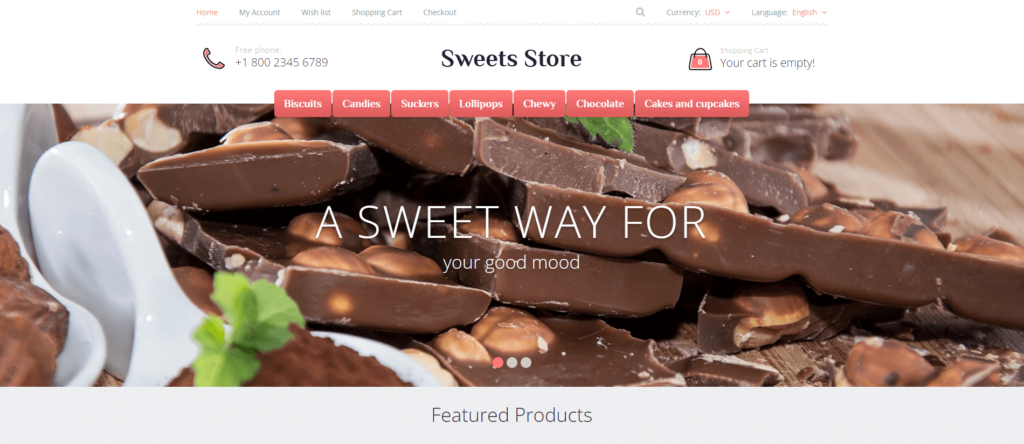
Task: Select the second slider dot
Action: click(512, 362)
